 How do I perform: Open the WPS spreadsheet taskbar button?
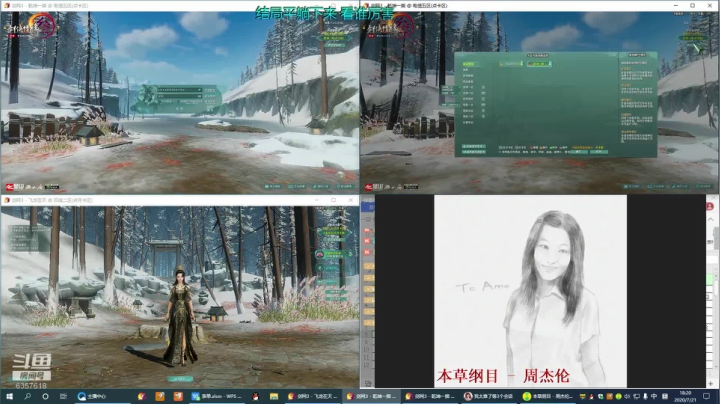219,396
